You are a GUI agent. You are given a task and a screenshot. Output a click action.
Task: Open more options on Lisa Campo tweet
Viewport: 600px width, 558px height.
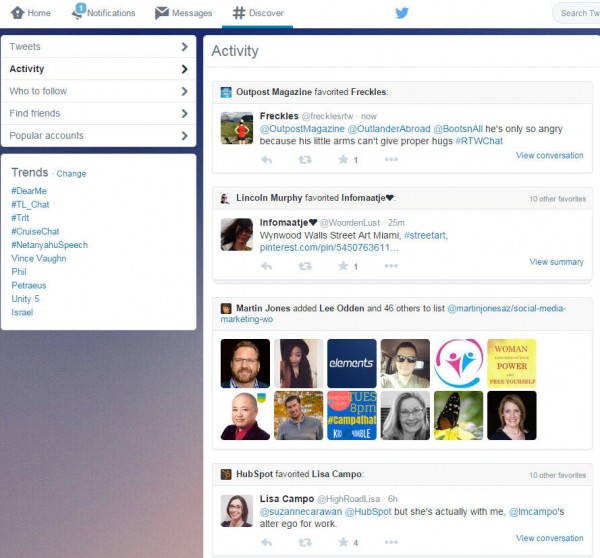[x=391, y=542]
